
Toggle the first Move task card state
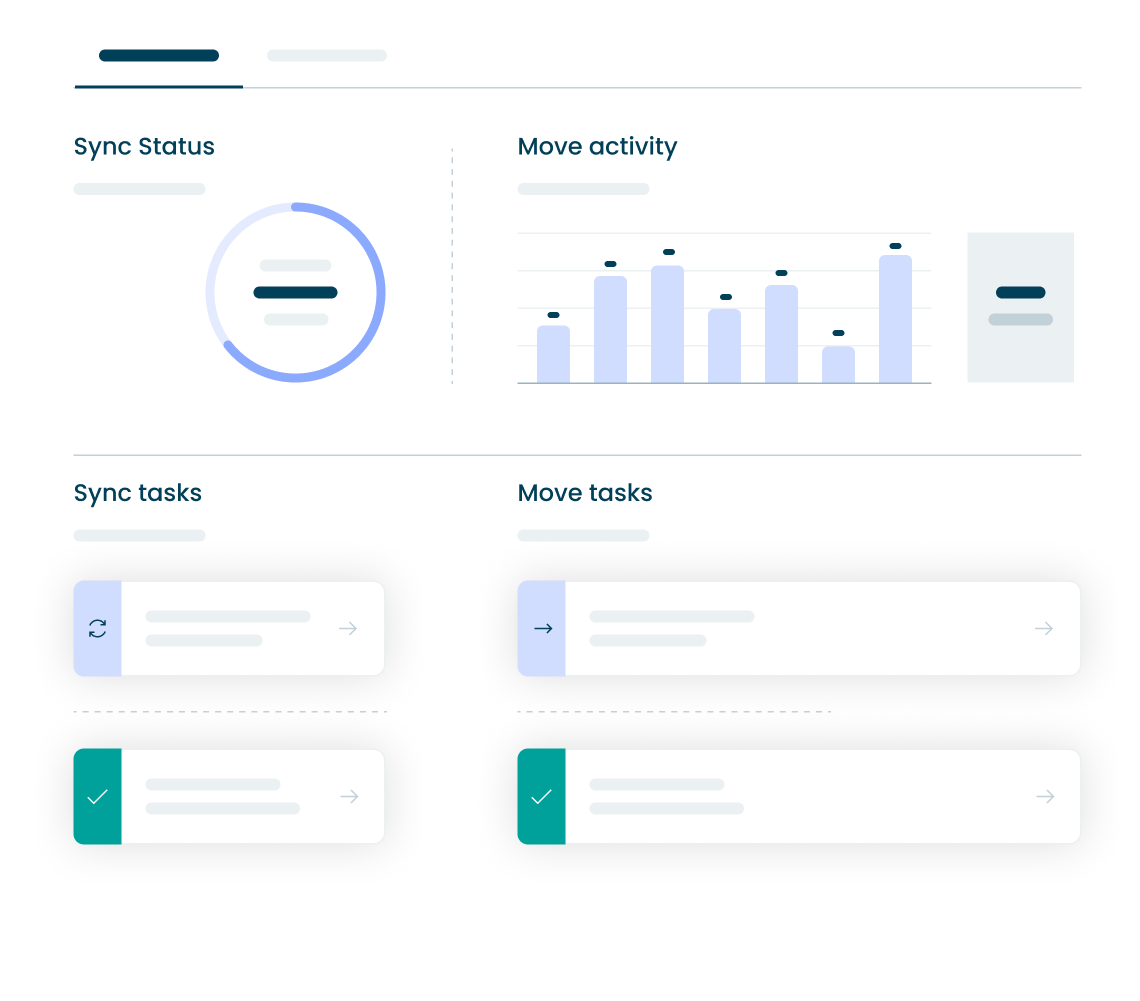[798, 628]
